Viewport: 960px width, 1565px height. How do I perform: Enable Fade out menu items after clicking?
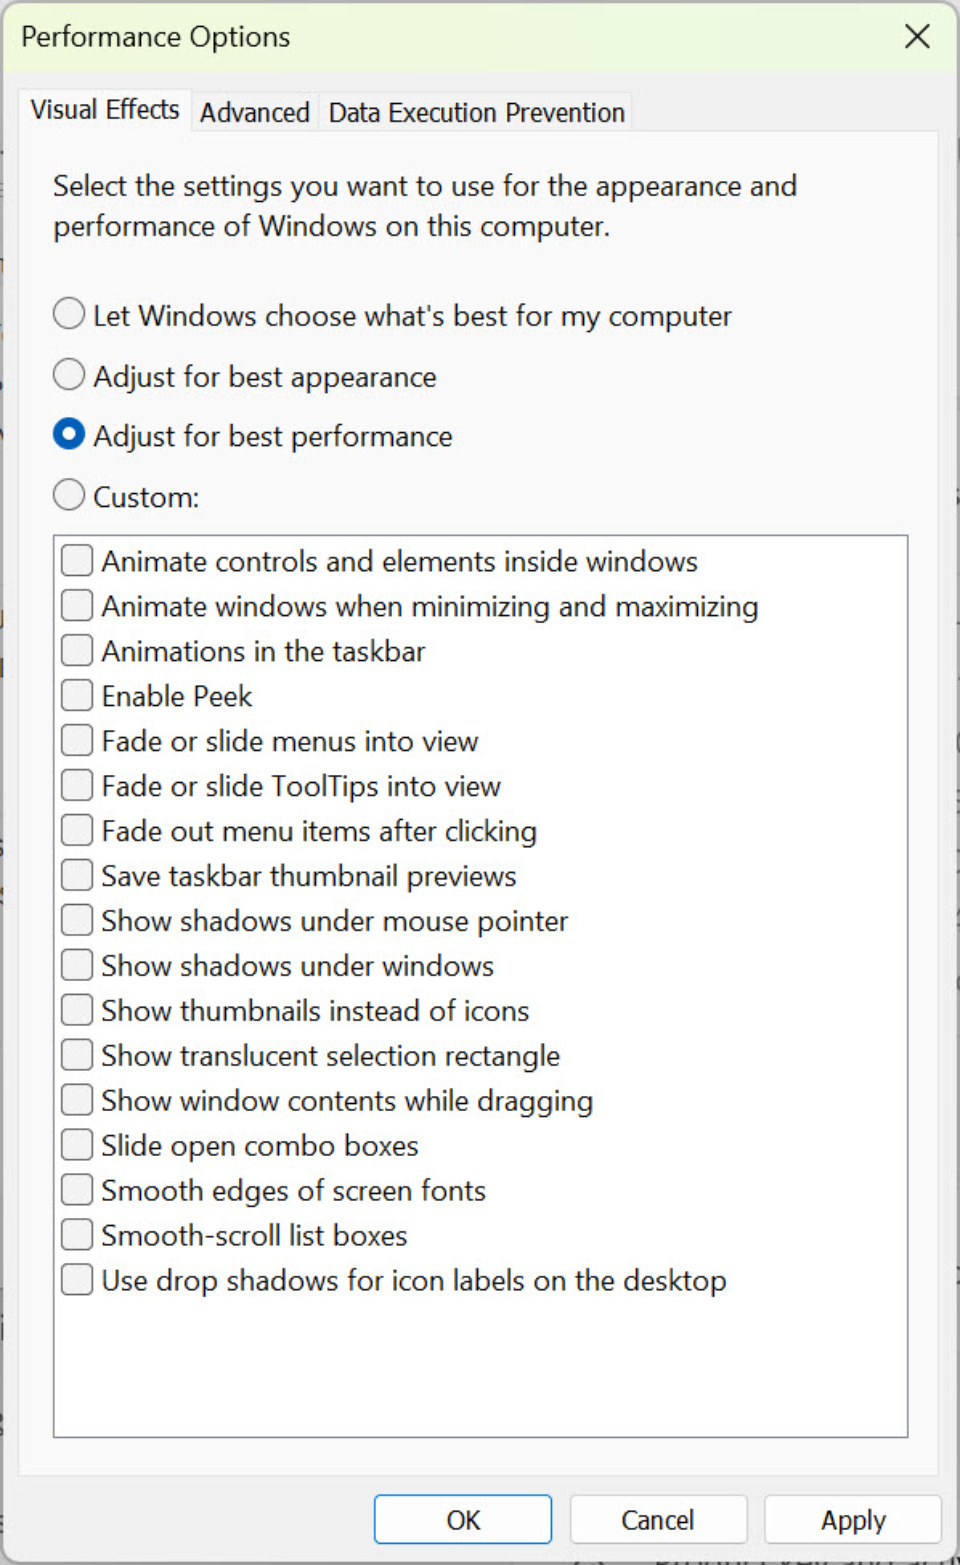[x=76, y=830]
